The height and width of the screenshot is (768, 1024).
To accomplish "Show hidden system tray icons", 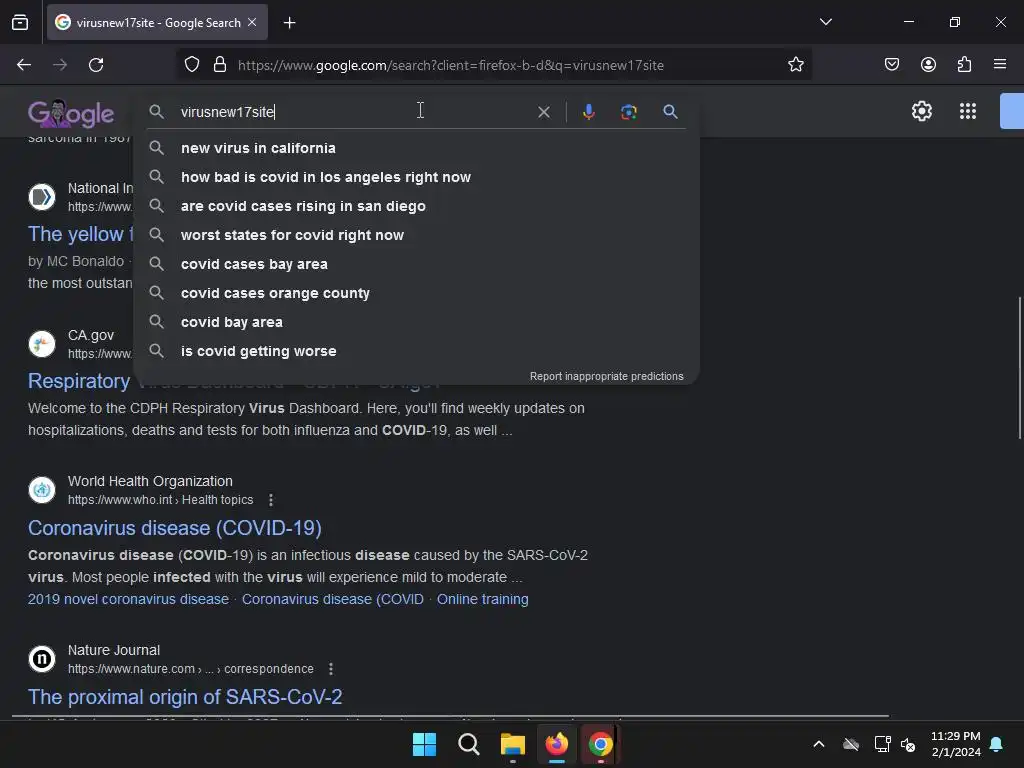I will (818, 744).
